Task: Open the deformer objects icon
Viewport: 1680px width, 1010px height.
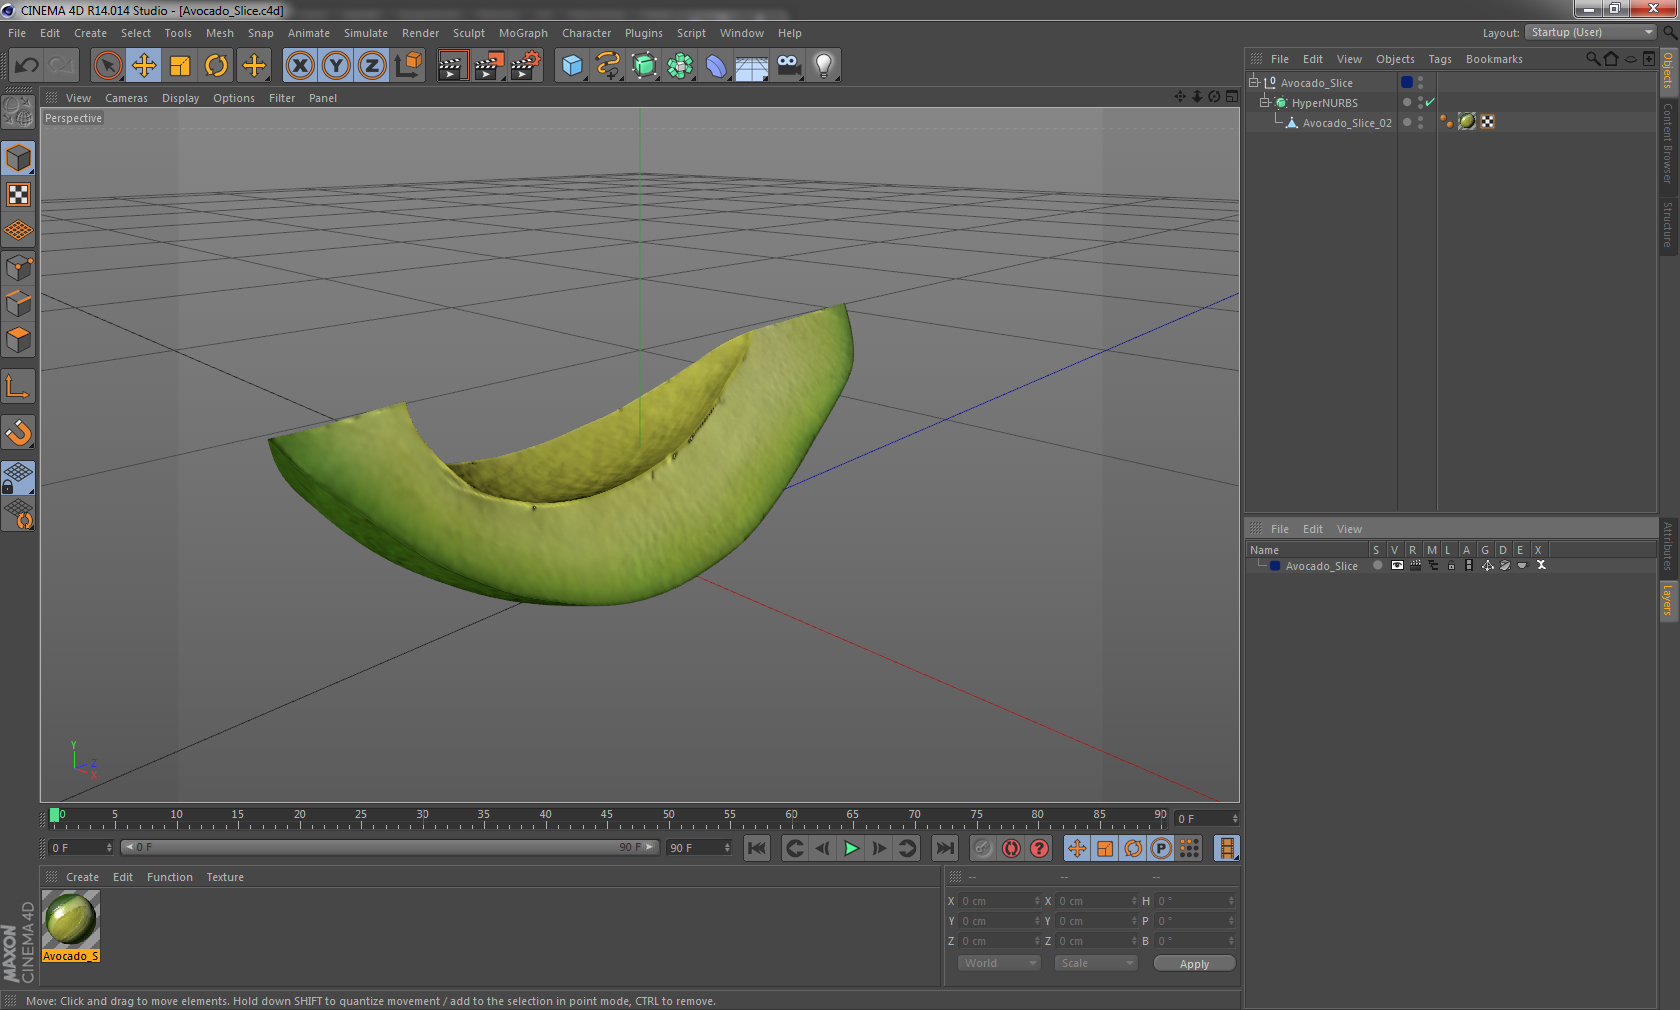Action: (716, 66)
